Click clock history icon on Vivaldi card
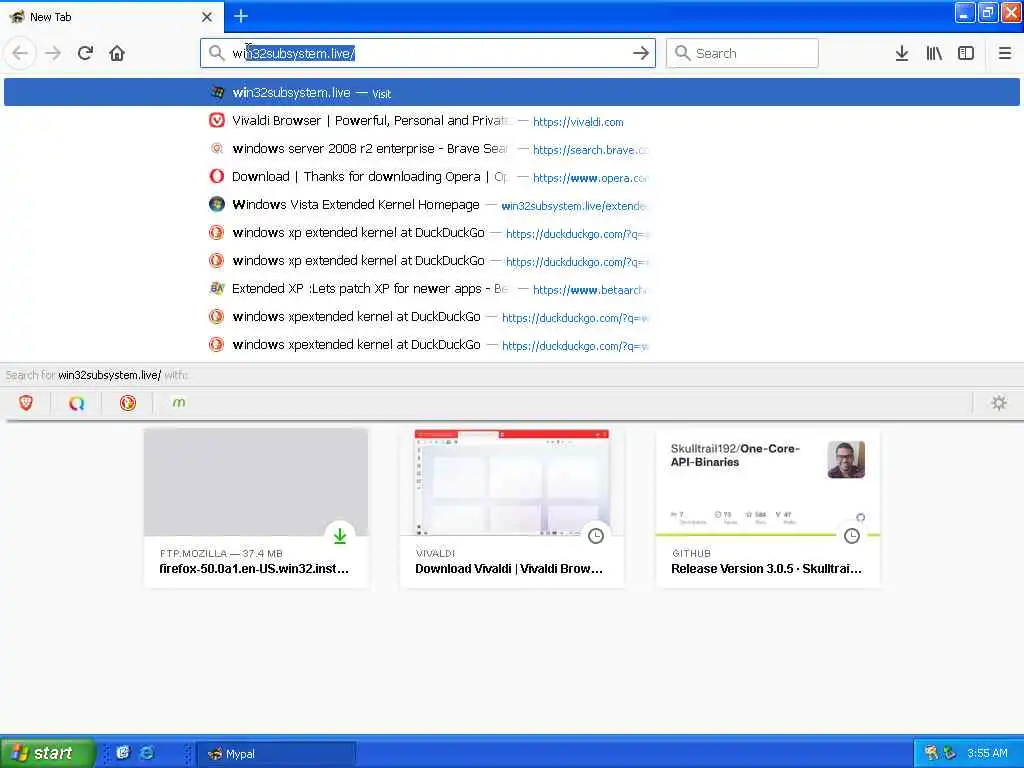The width and height of the screenshot is (1024, 768). pos(596,536)
